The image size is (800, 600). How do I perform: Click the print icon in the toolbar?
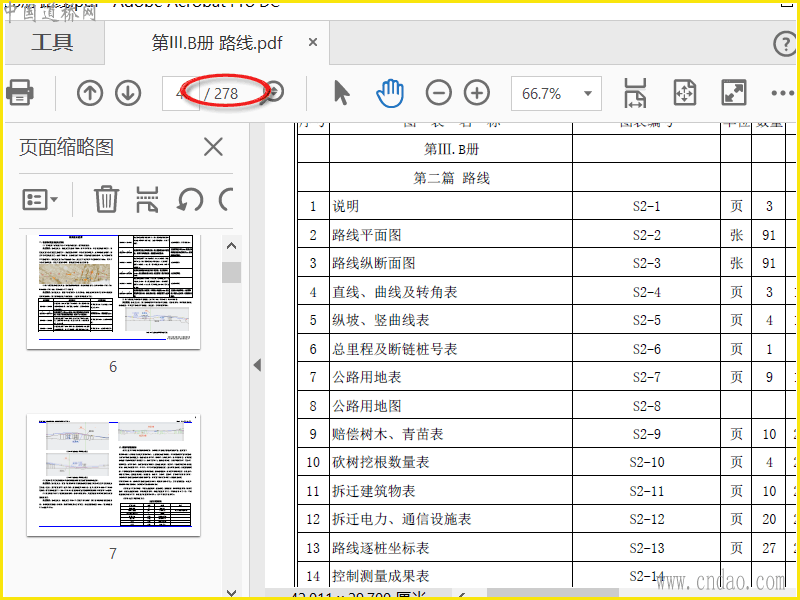point(20,93)
